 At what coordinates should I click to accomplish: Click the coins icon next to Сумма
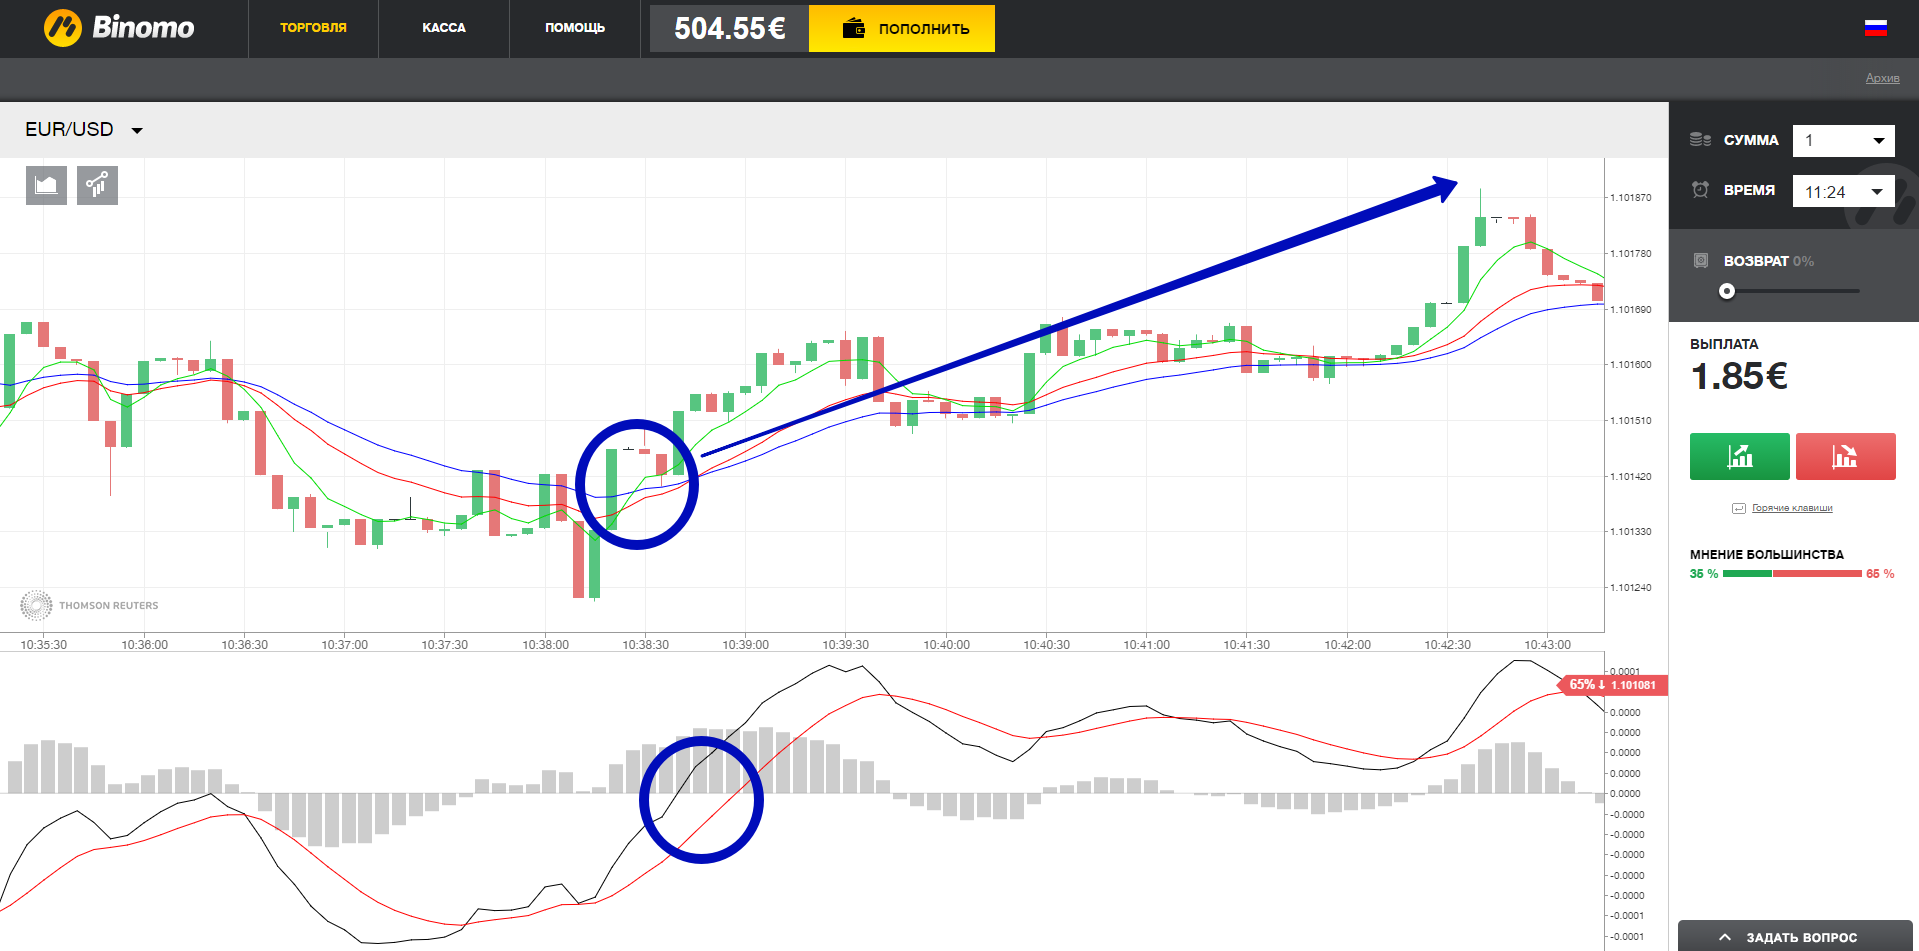1700,140
